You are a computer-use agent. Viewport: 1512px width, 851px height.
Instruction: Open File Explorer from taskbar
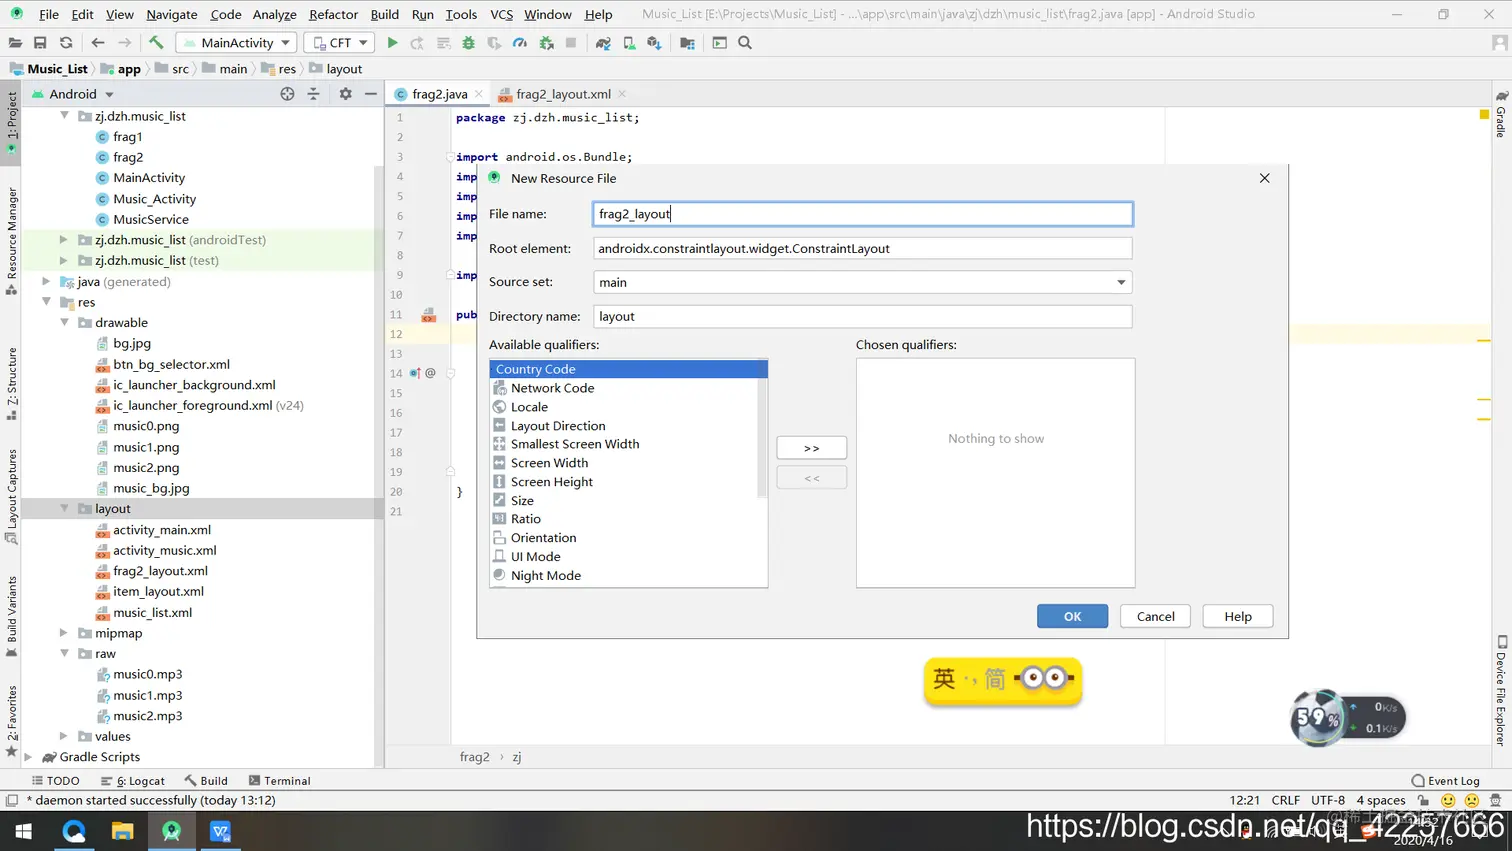pos(122,831)
